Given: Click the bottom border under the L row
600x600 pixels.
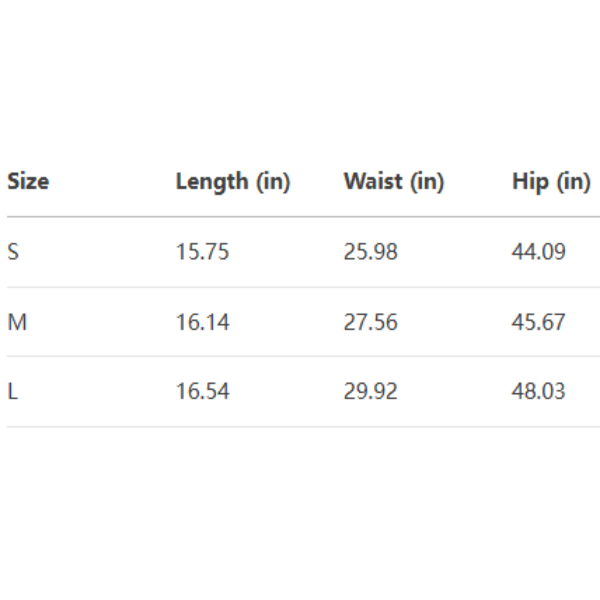Looking at the screenshot, I should coord(300,427).
